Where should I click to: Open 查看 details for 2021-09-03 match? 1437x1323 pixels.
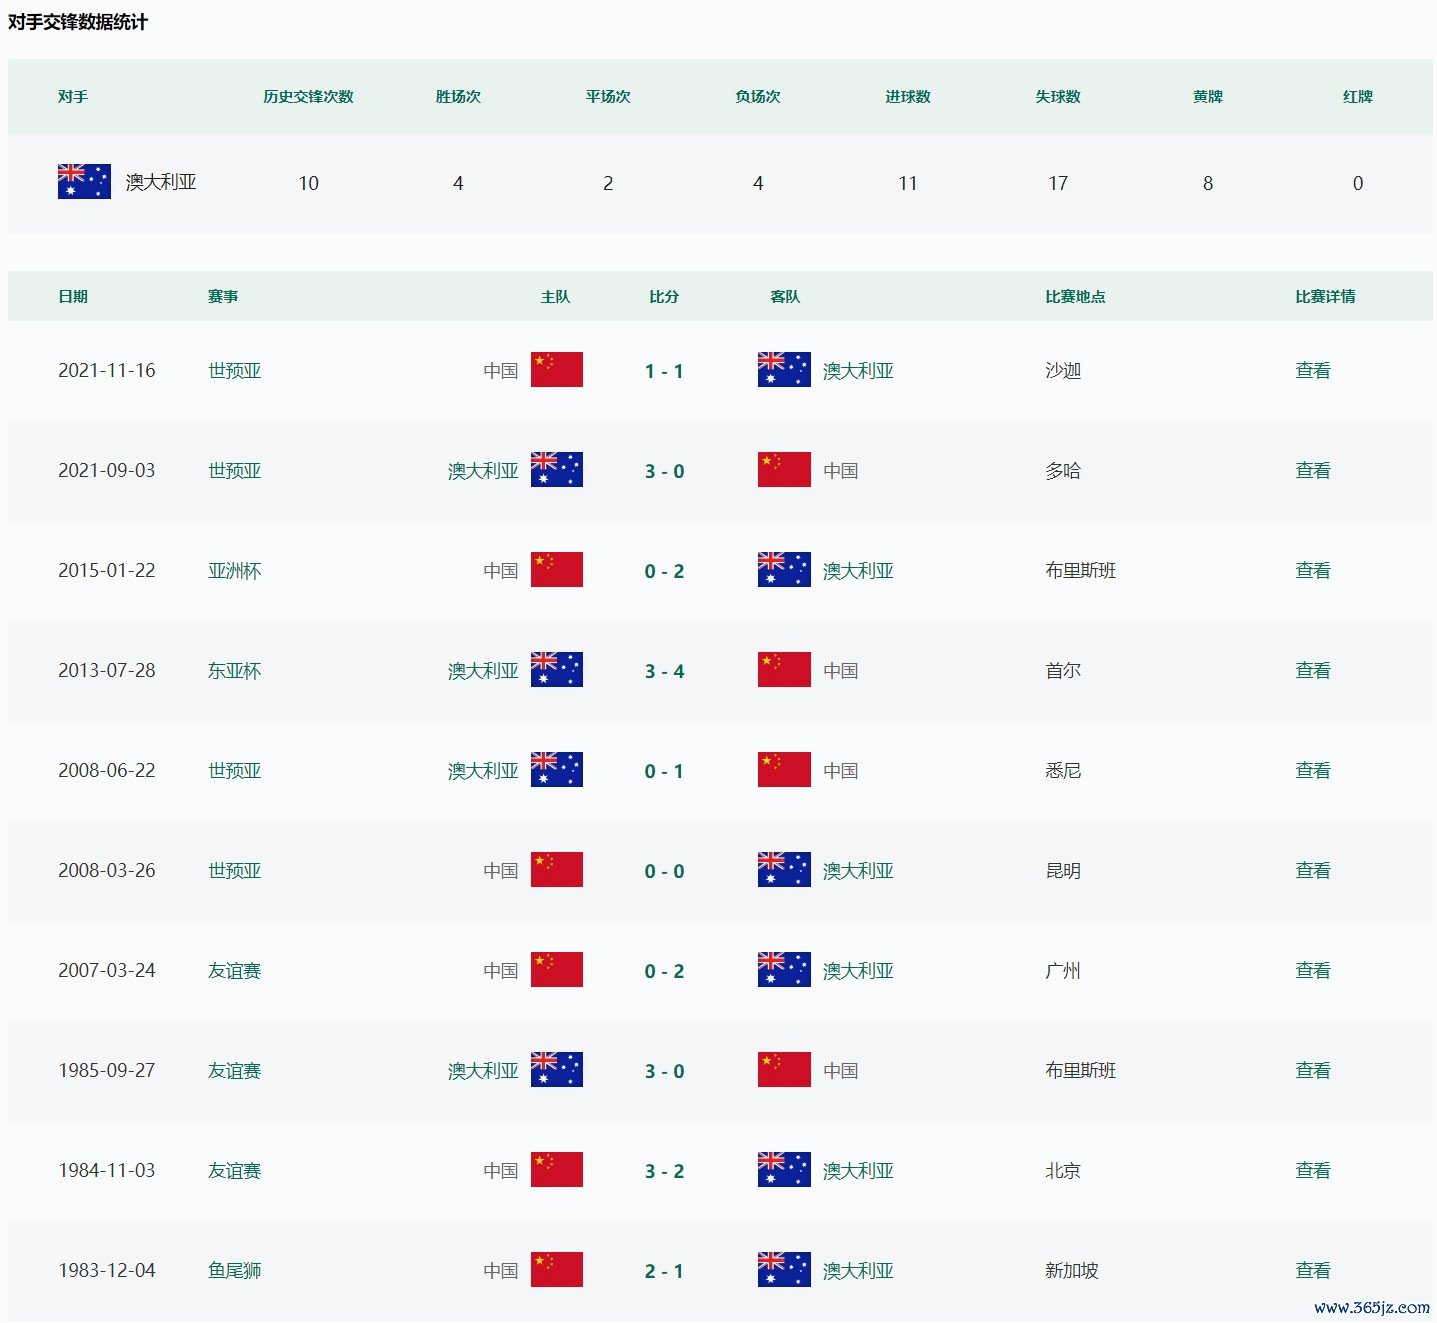pos(1313,471)
